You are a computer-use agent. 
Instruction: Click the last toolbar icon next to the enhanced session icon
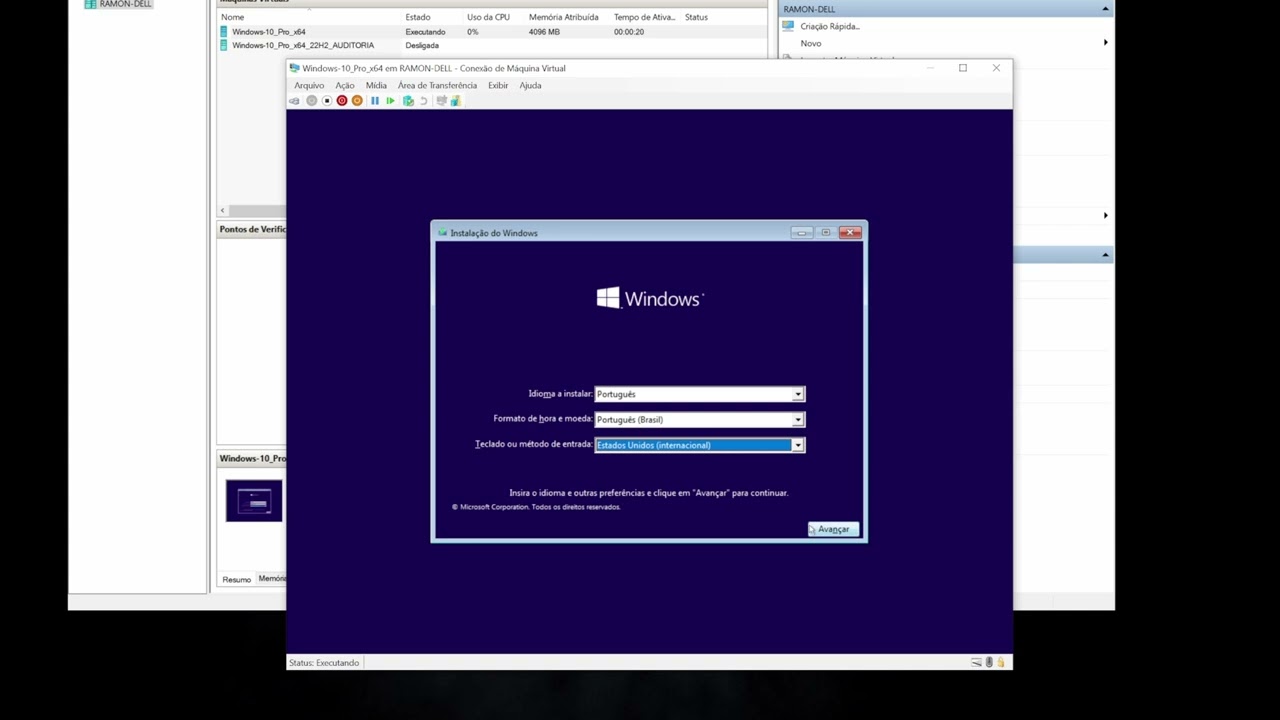[x=455, y=101]
